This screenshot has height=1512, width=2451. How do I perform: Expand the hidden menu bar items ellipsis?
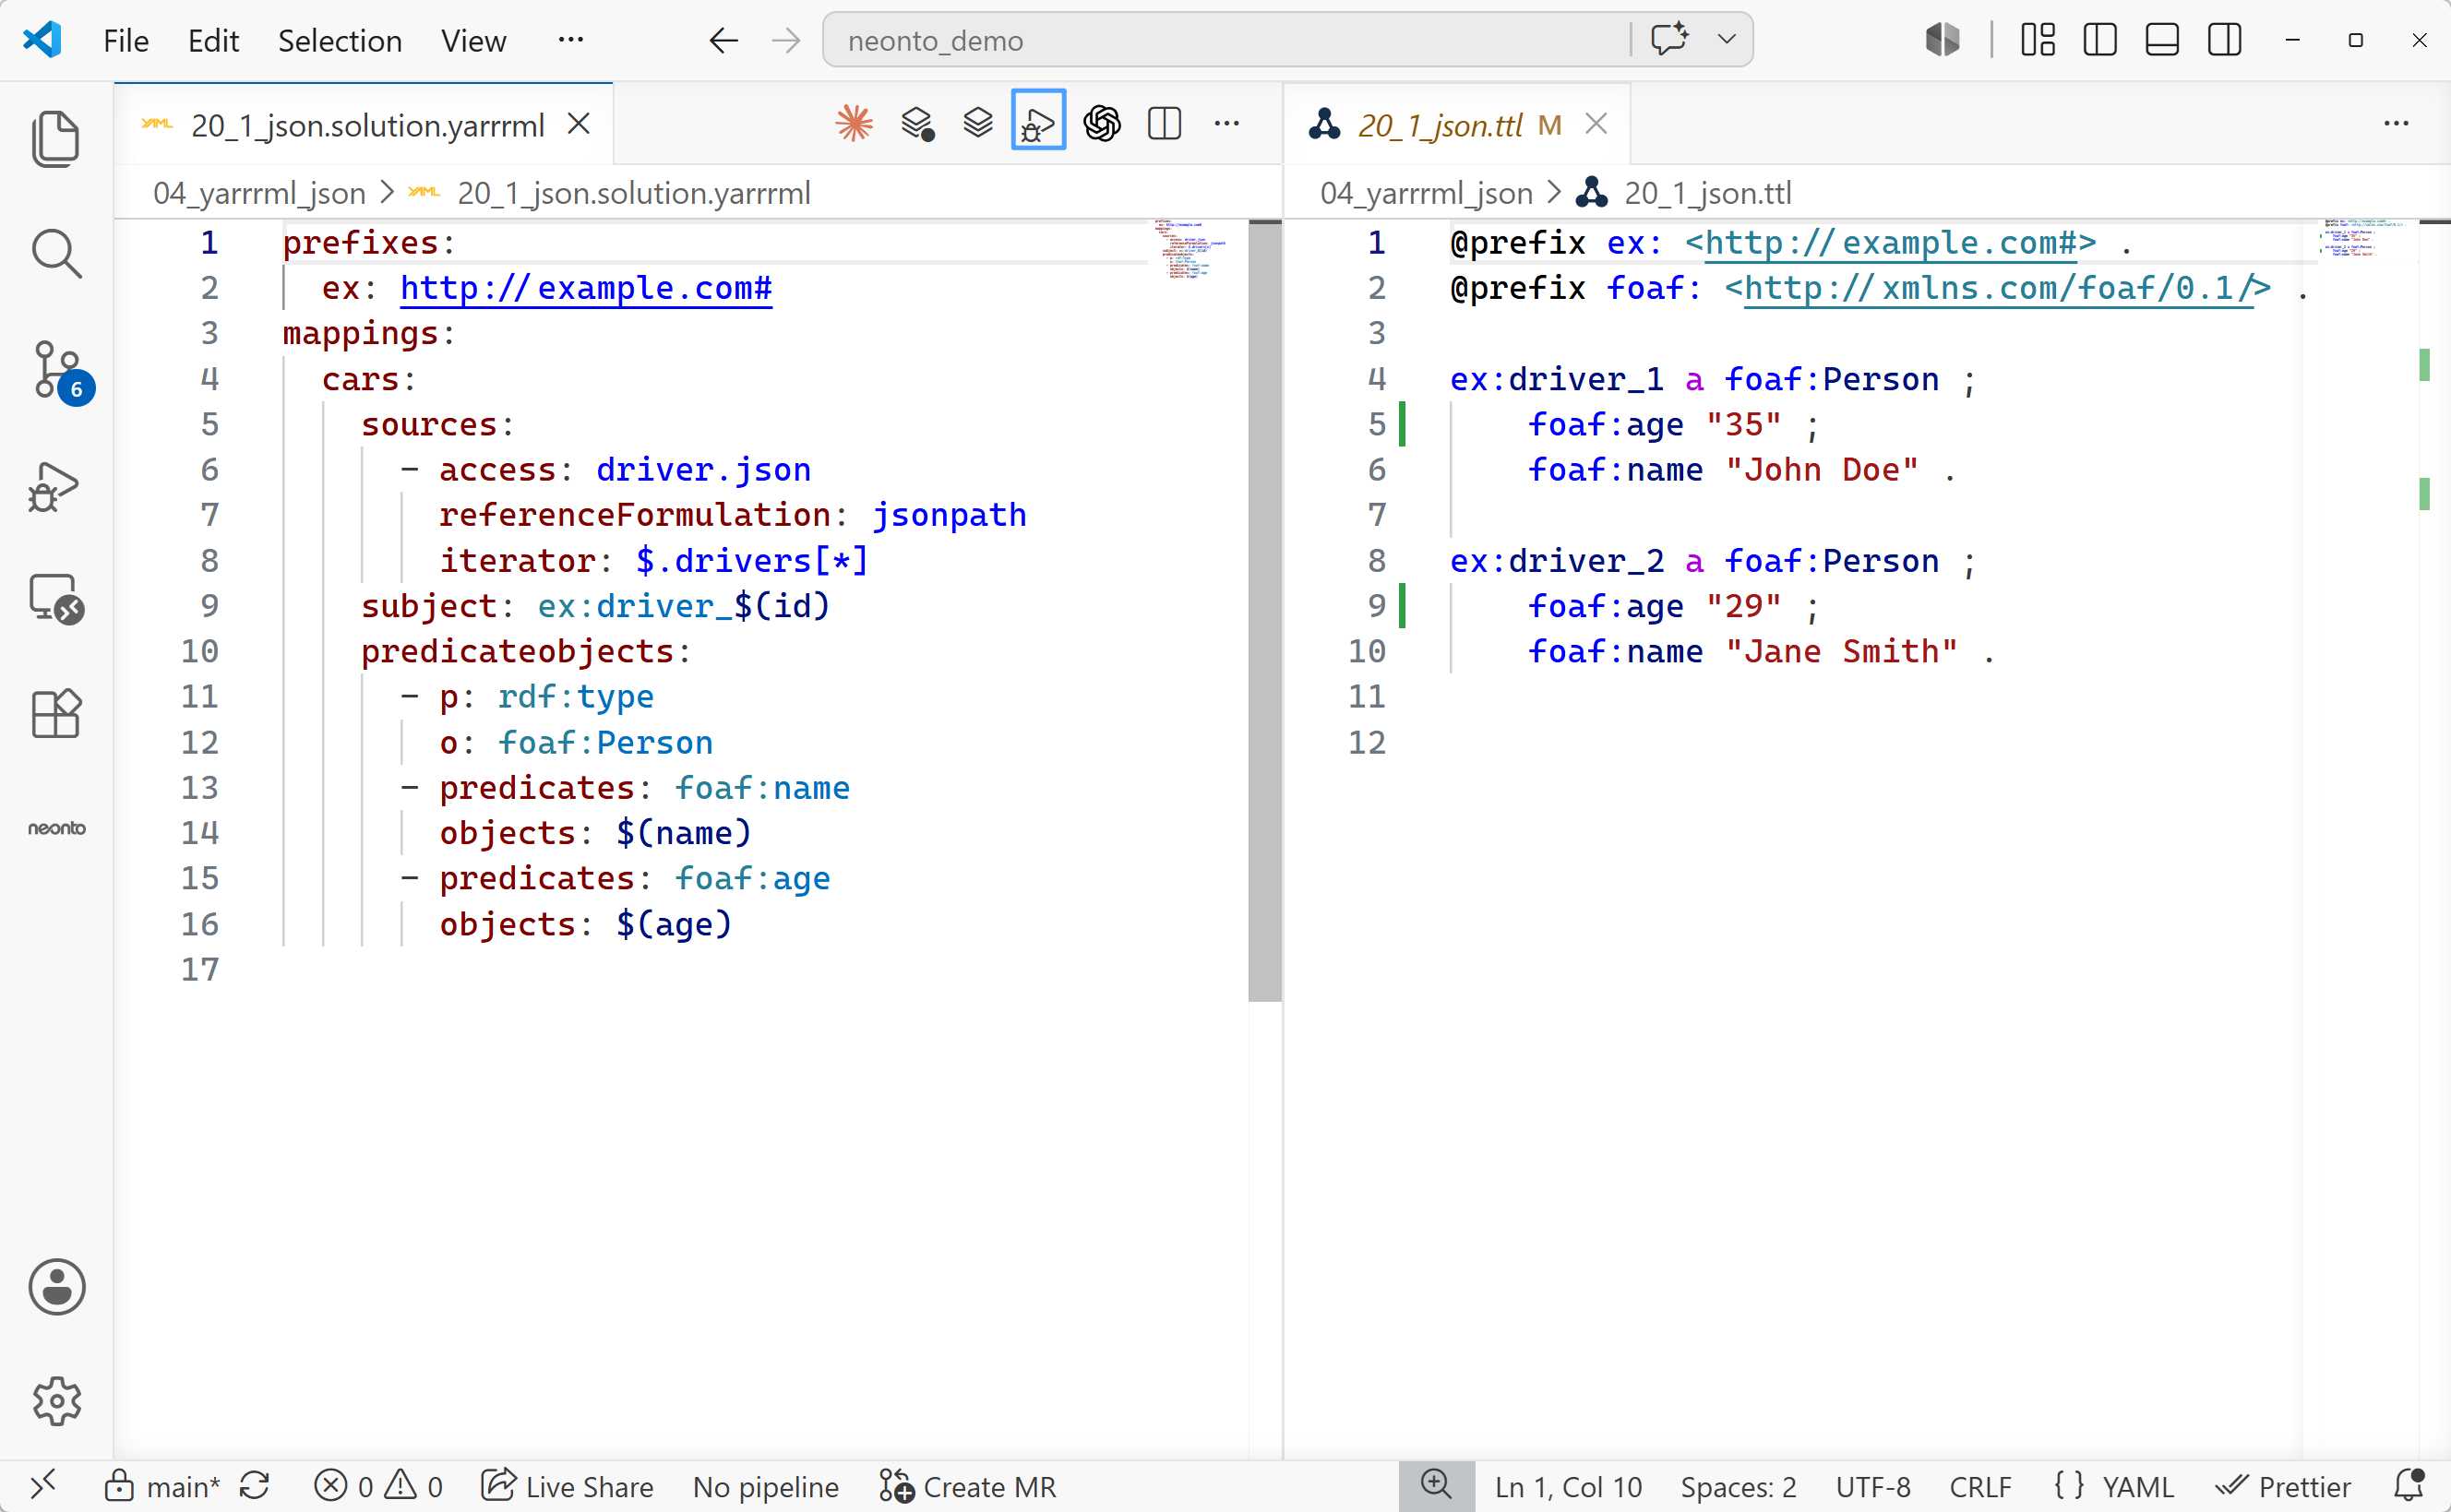(571, 40)
